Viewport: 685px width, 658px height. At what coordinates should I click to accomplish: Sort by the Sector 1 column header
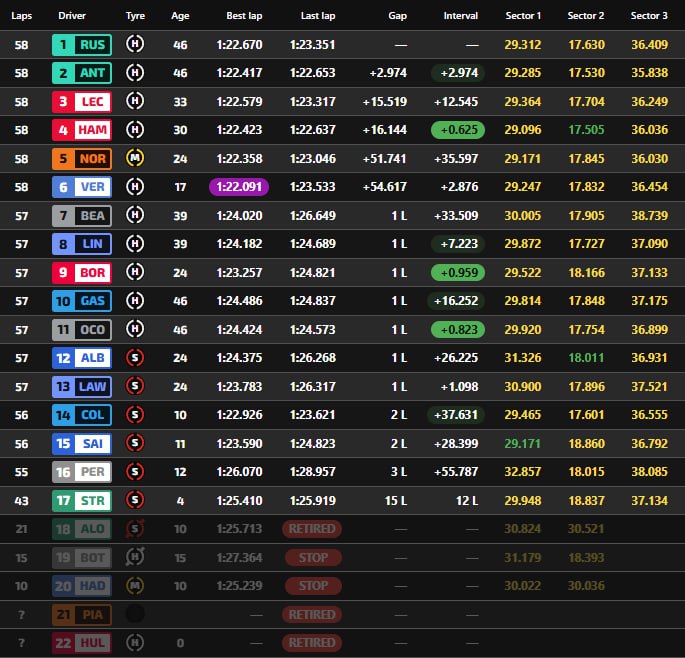point(523,16)
